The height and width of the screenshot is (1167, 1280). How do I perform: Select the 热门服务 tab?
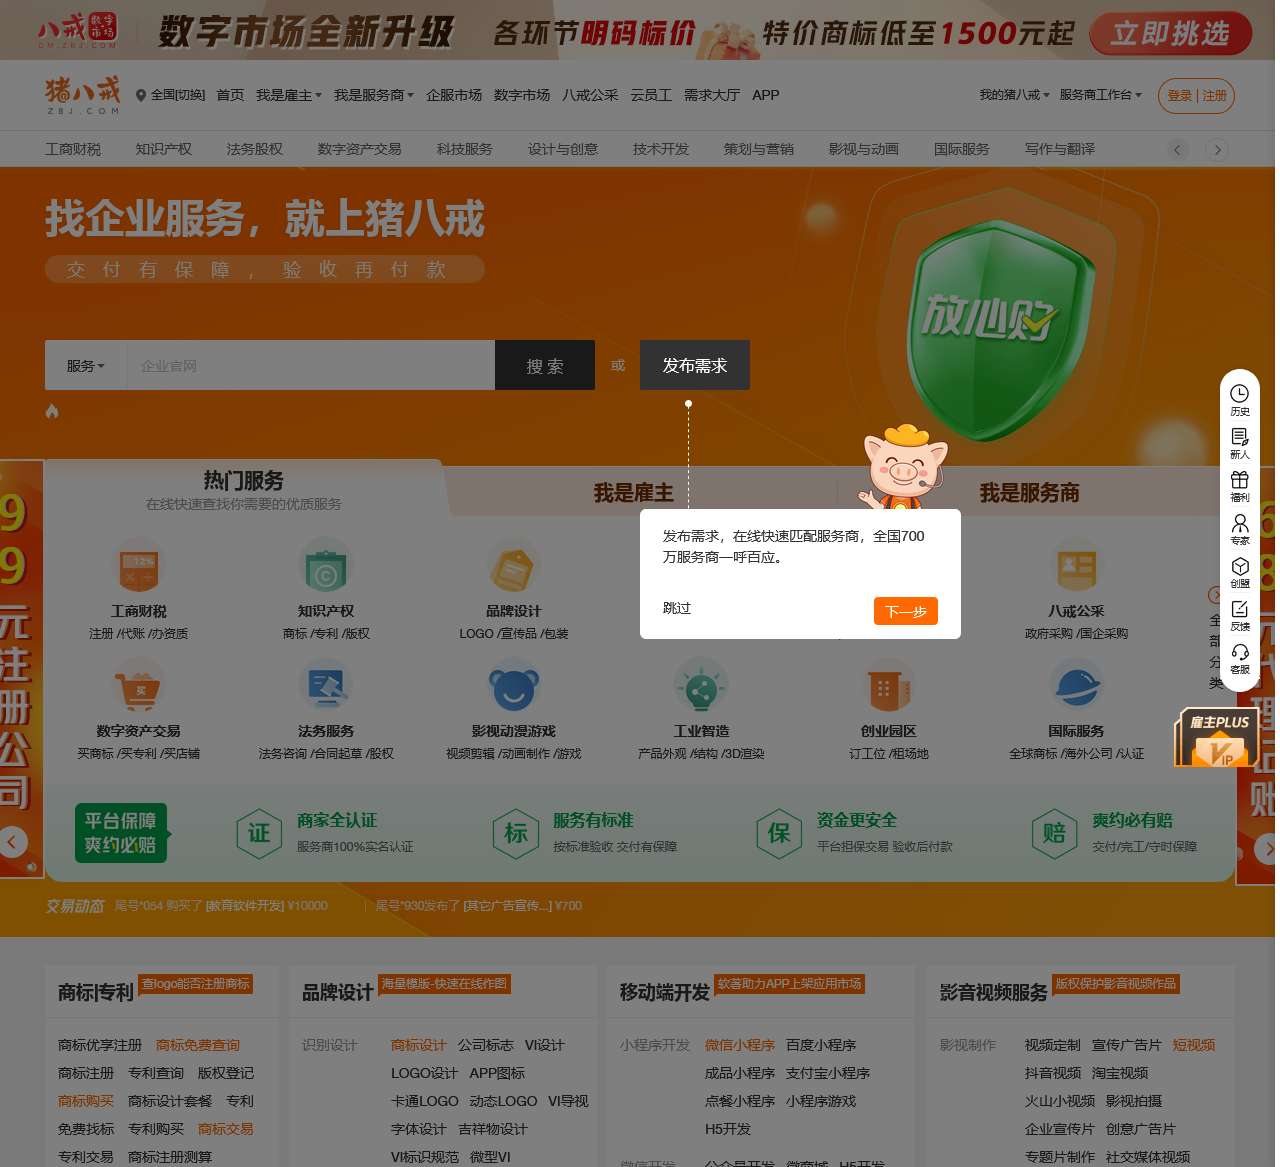[244, 489]
